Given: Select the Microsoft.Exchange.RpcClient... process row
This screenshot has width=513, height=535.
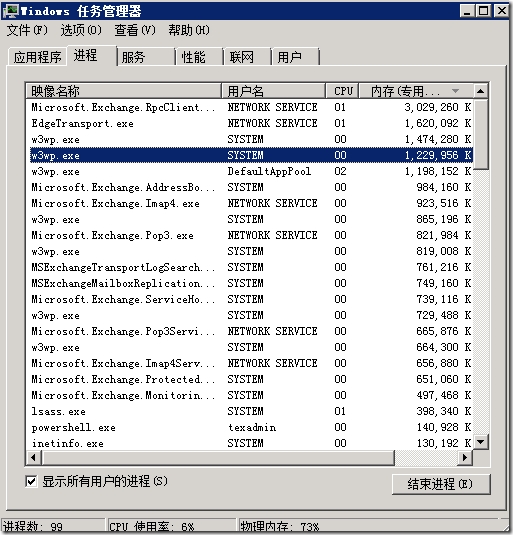Looking at the screenshot, I should point(250,107).
